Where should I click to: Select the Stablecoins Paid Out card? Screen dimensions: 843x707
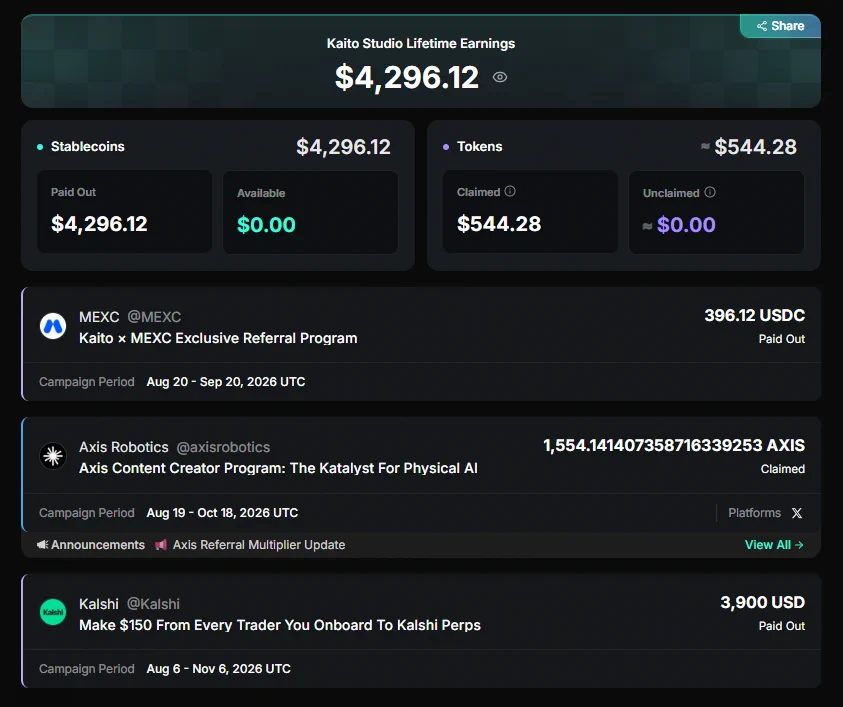click(124, 212)
